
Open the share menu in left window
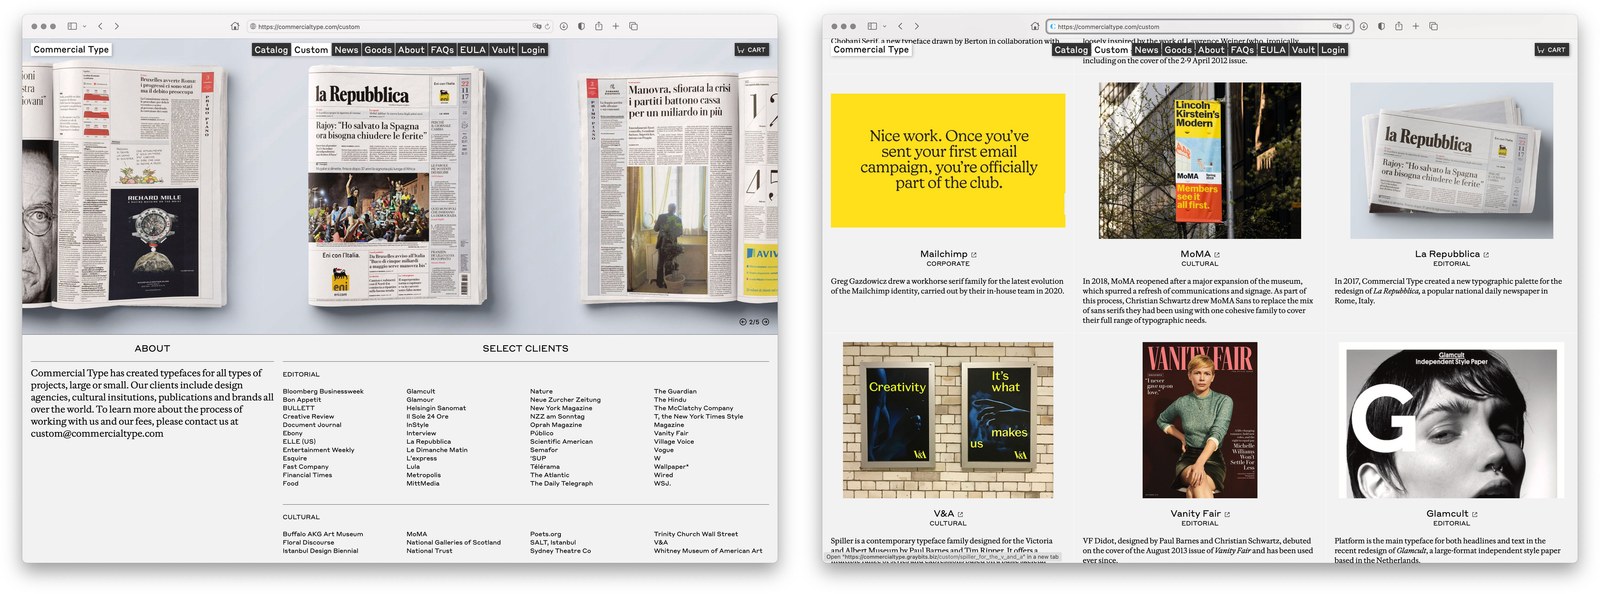(x=599, y=26)
